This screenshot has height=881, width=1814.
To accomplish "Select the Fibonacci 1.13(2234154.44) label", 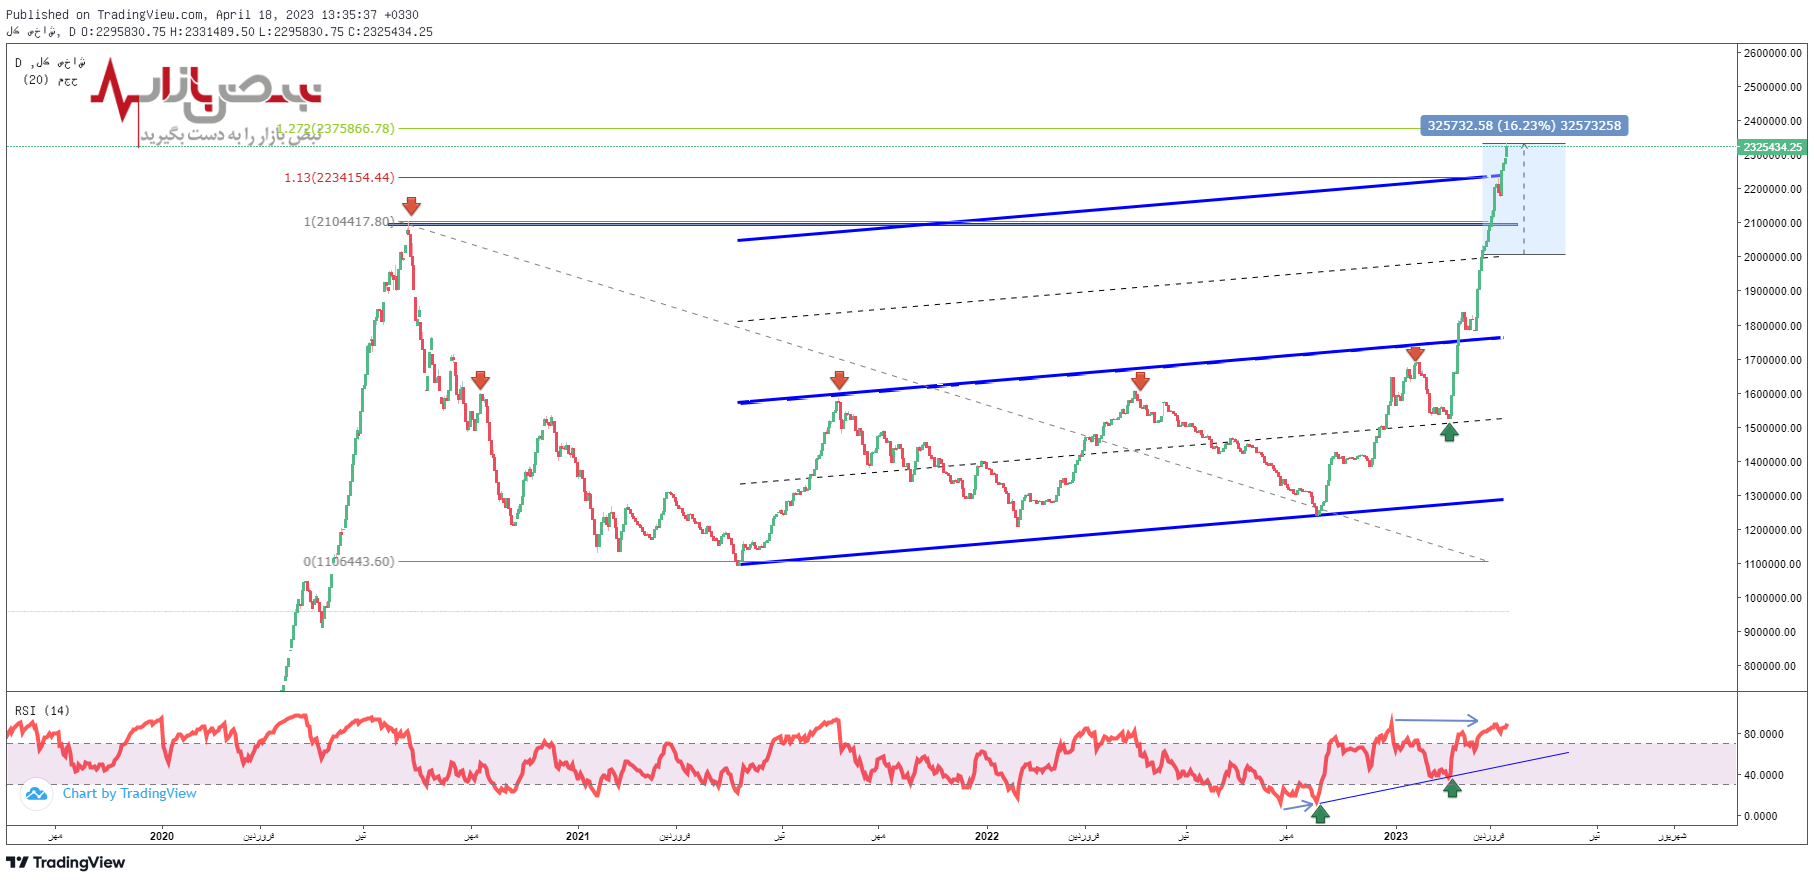I will click(x=339, y=177).
